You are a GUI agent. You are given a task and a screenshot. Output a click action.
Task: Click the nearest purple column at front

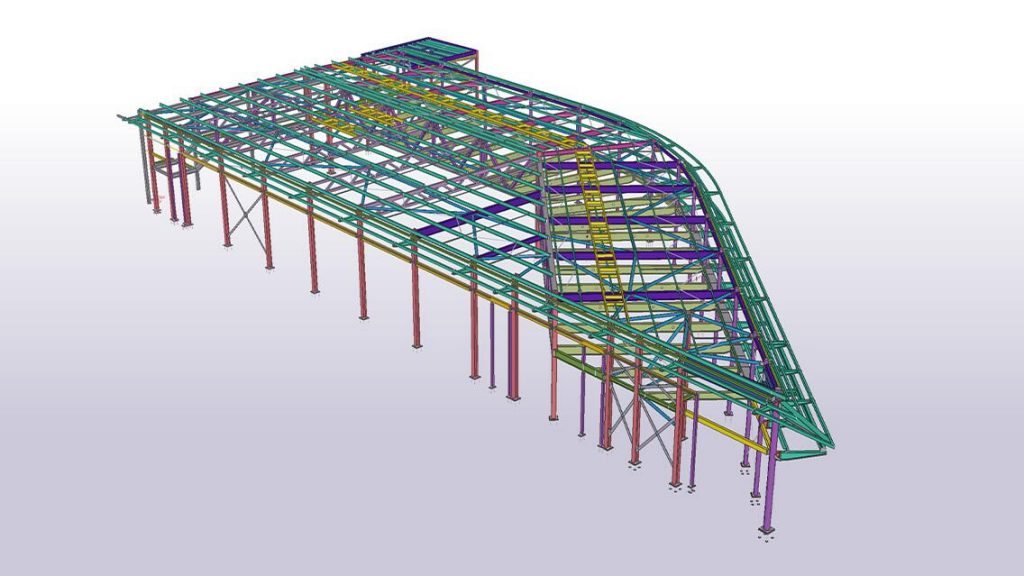point(769,487)
